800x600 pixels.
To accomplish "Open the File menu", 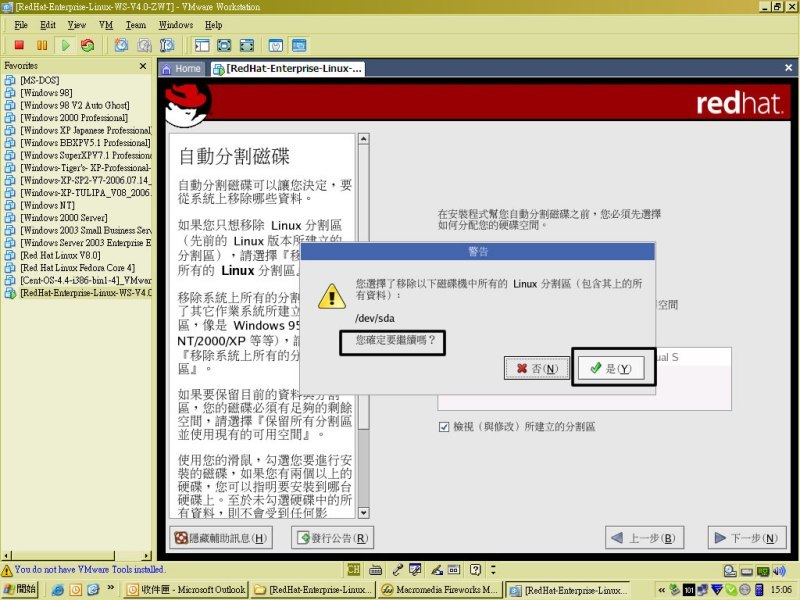I will coord(21,25).
